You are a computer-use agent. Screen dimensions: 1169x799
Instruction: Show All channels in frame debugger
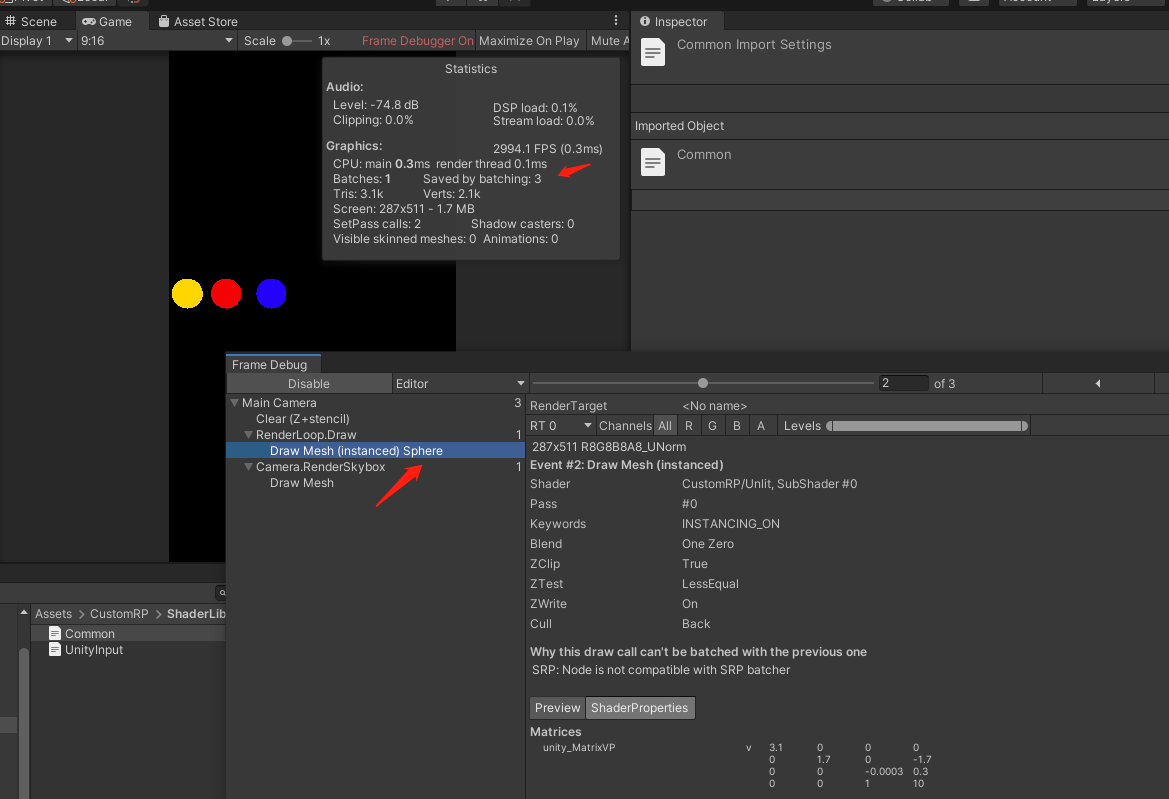[665, 426]
